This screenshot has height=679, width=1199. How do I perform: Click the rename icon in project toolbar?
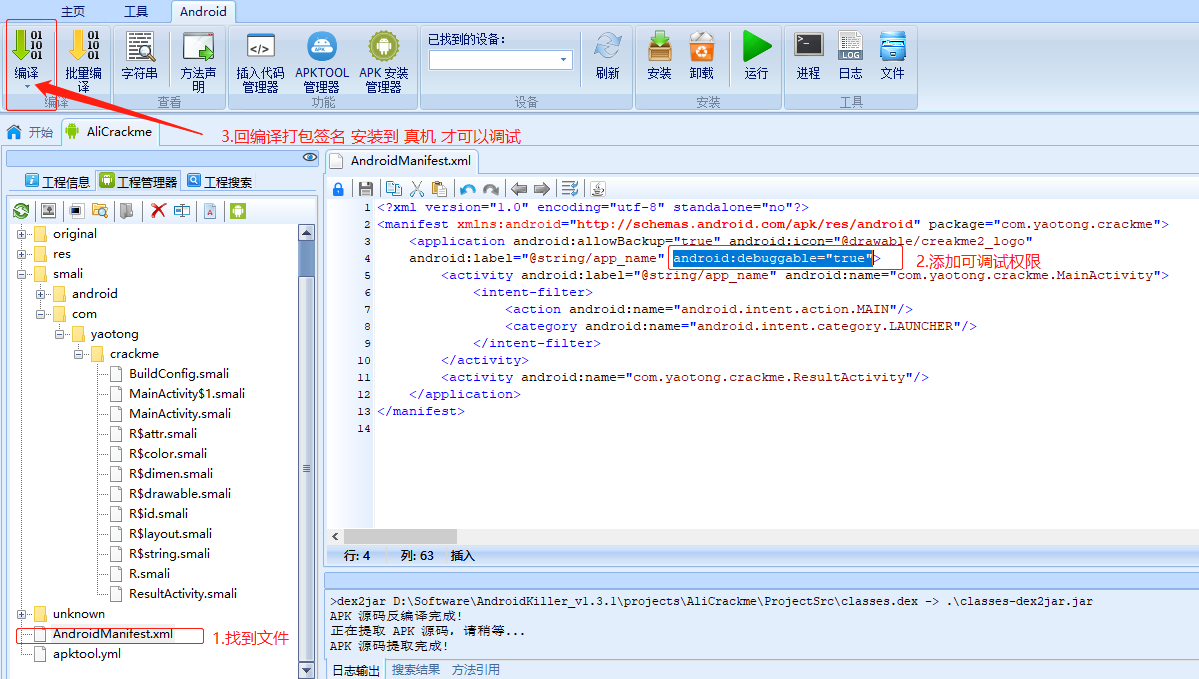tap(182, 211)
